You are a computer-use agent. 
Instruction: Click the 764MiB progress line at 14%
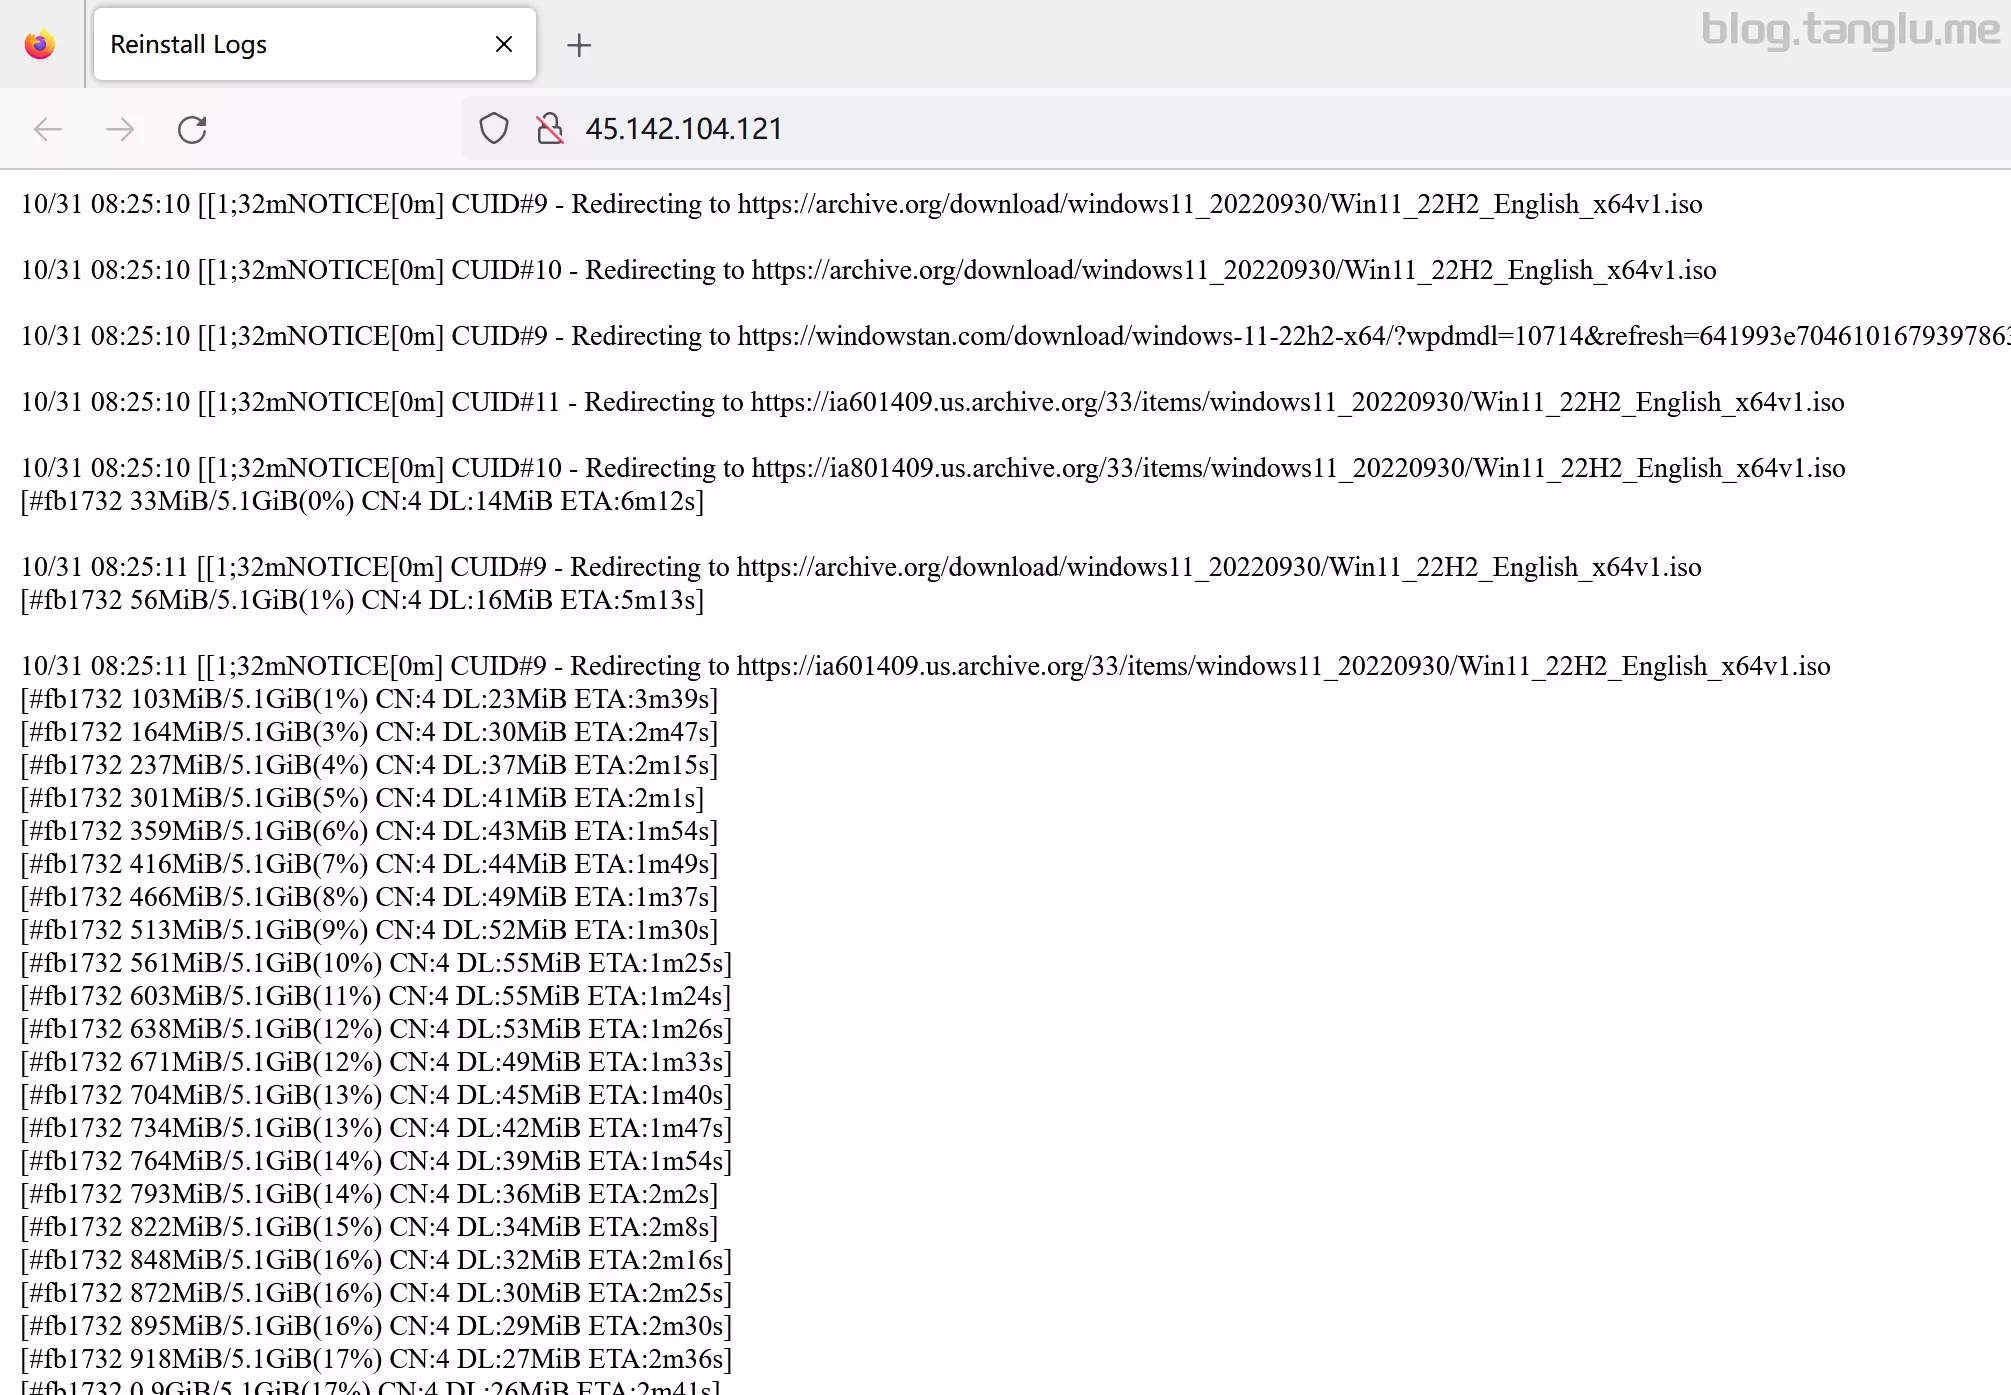pos(376,1161)
